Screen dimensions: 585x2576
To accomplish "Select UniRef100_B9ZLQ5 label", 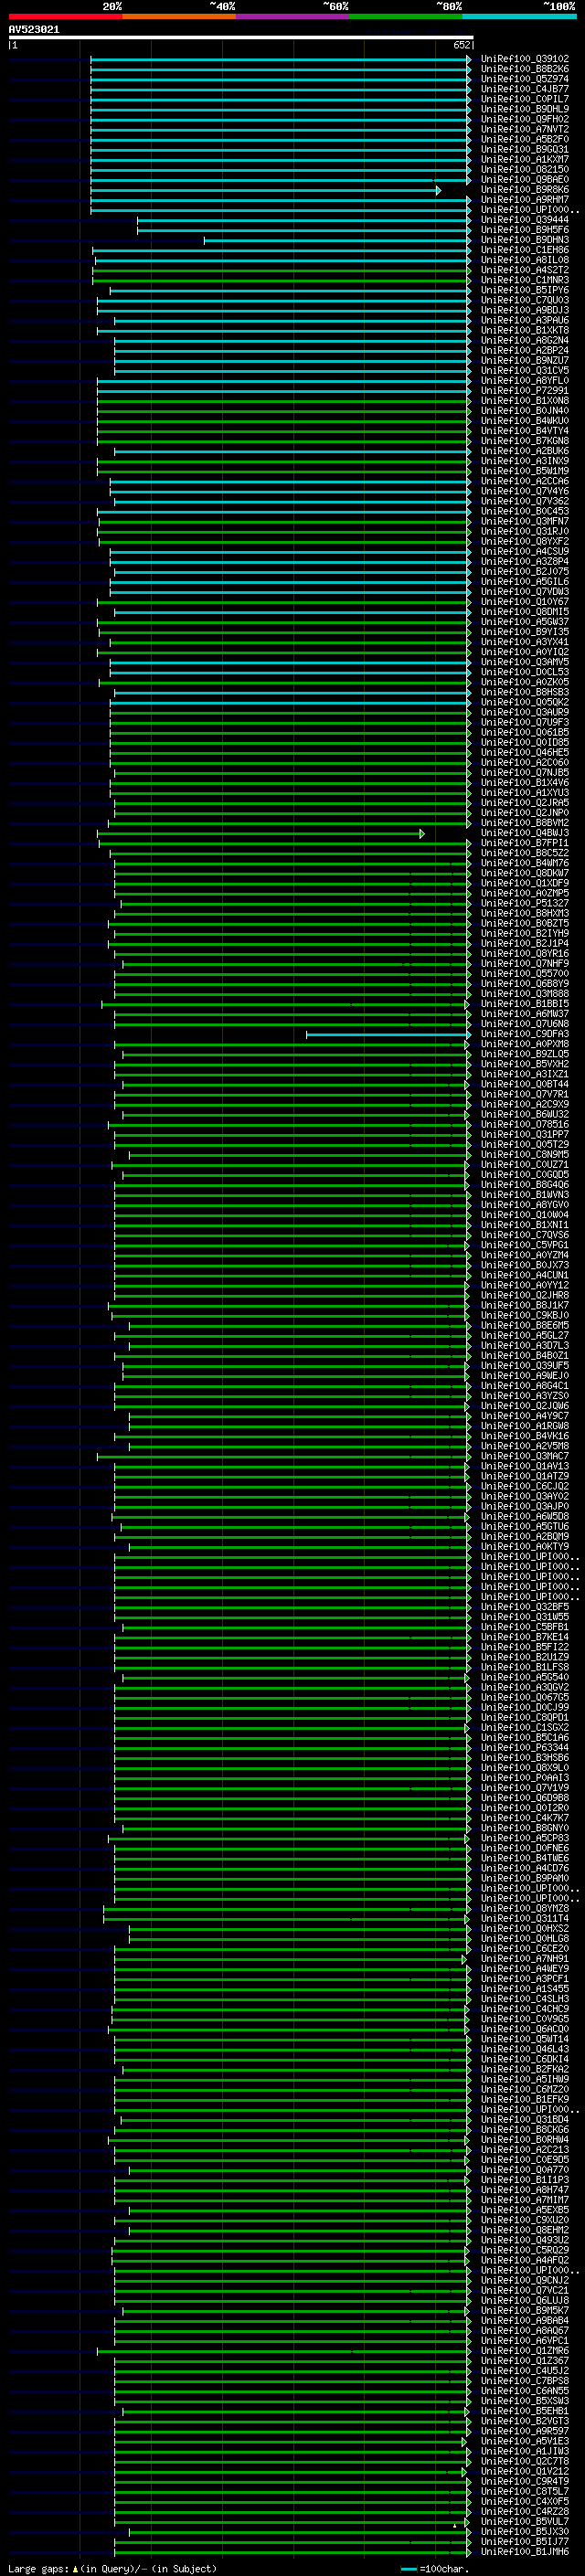I will [x=525, y=1054].
